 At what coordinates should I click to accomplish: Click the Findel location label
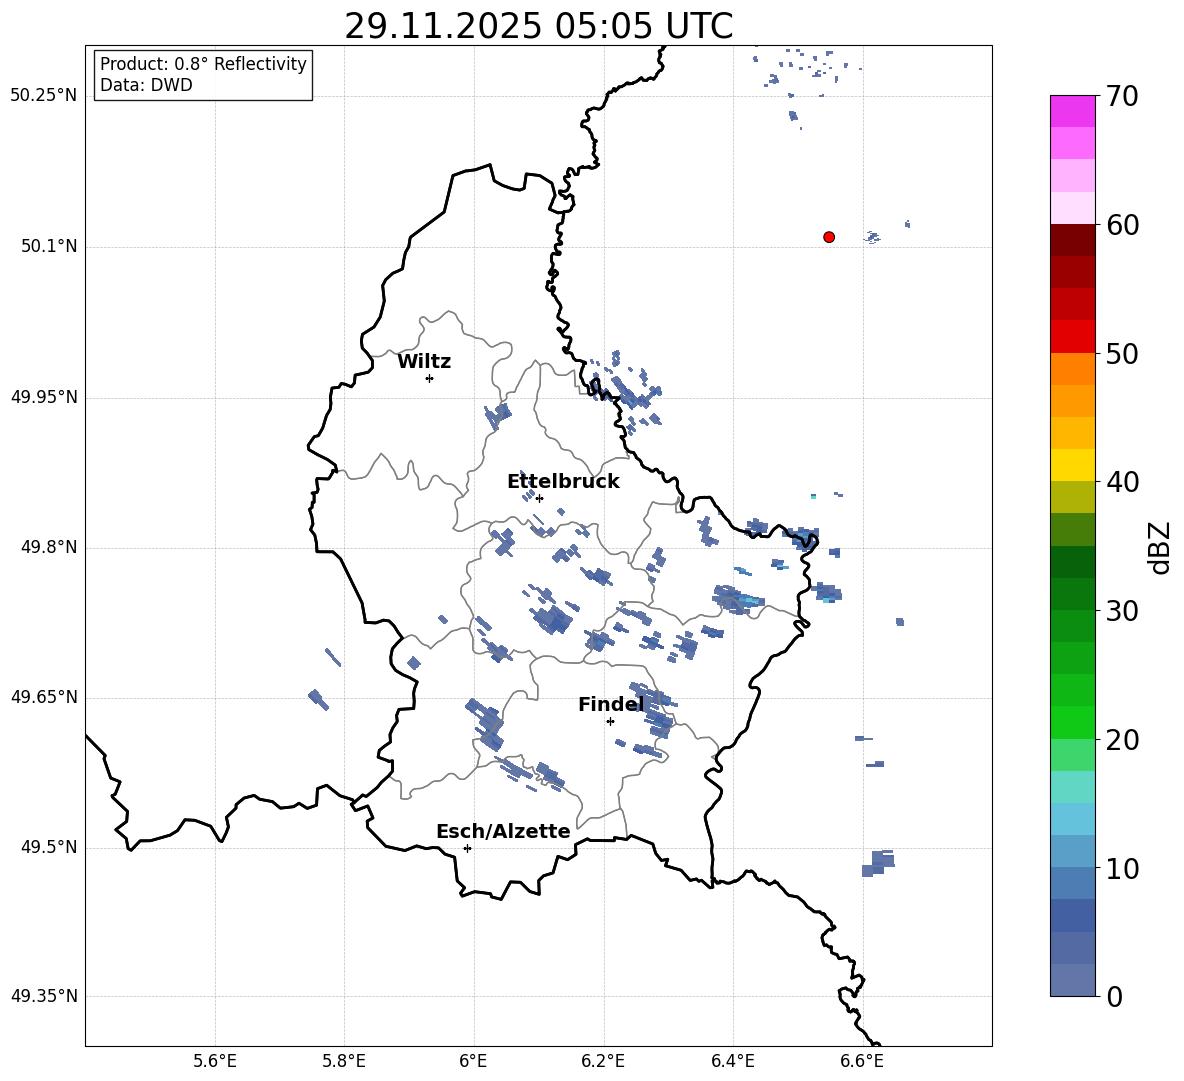pyautogui.click(x=611, y=704)
